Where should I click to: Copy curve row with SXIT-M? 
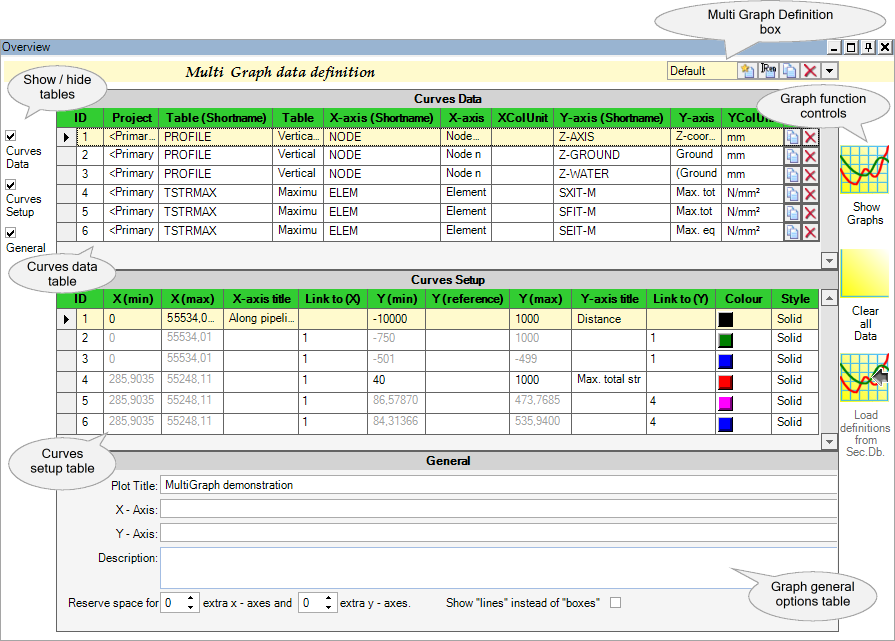tap(792, 193)
